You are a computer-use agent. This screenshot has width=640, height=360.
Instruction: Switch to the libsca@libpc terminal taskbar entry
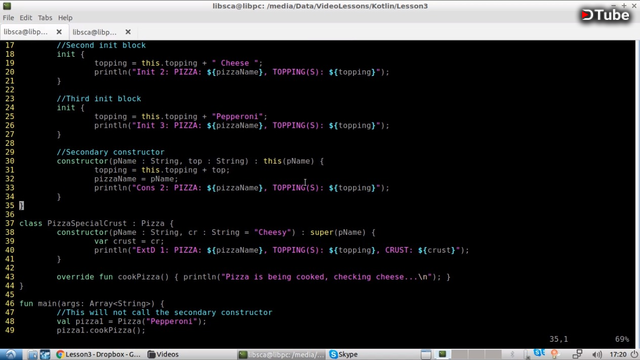click(282, 354)
